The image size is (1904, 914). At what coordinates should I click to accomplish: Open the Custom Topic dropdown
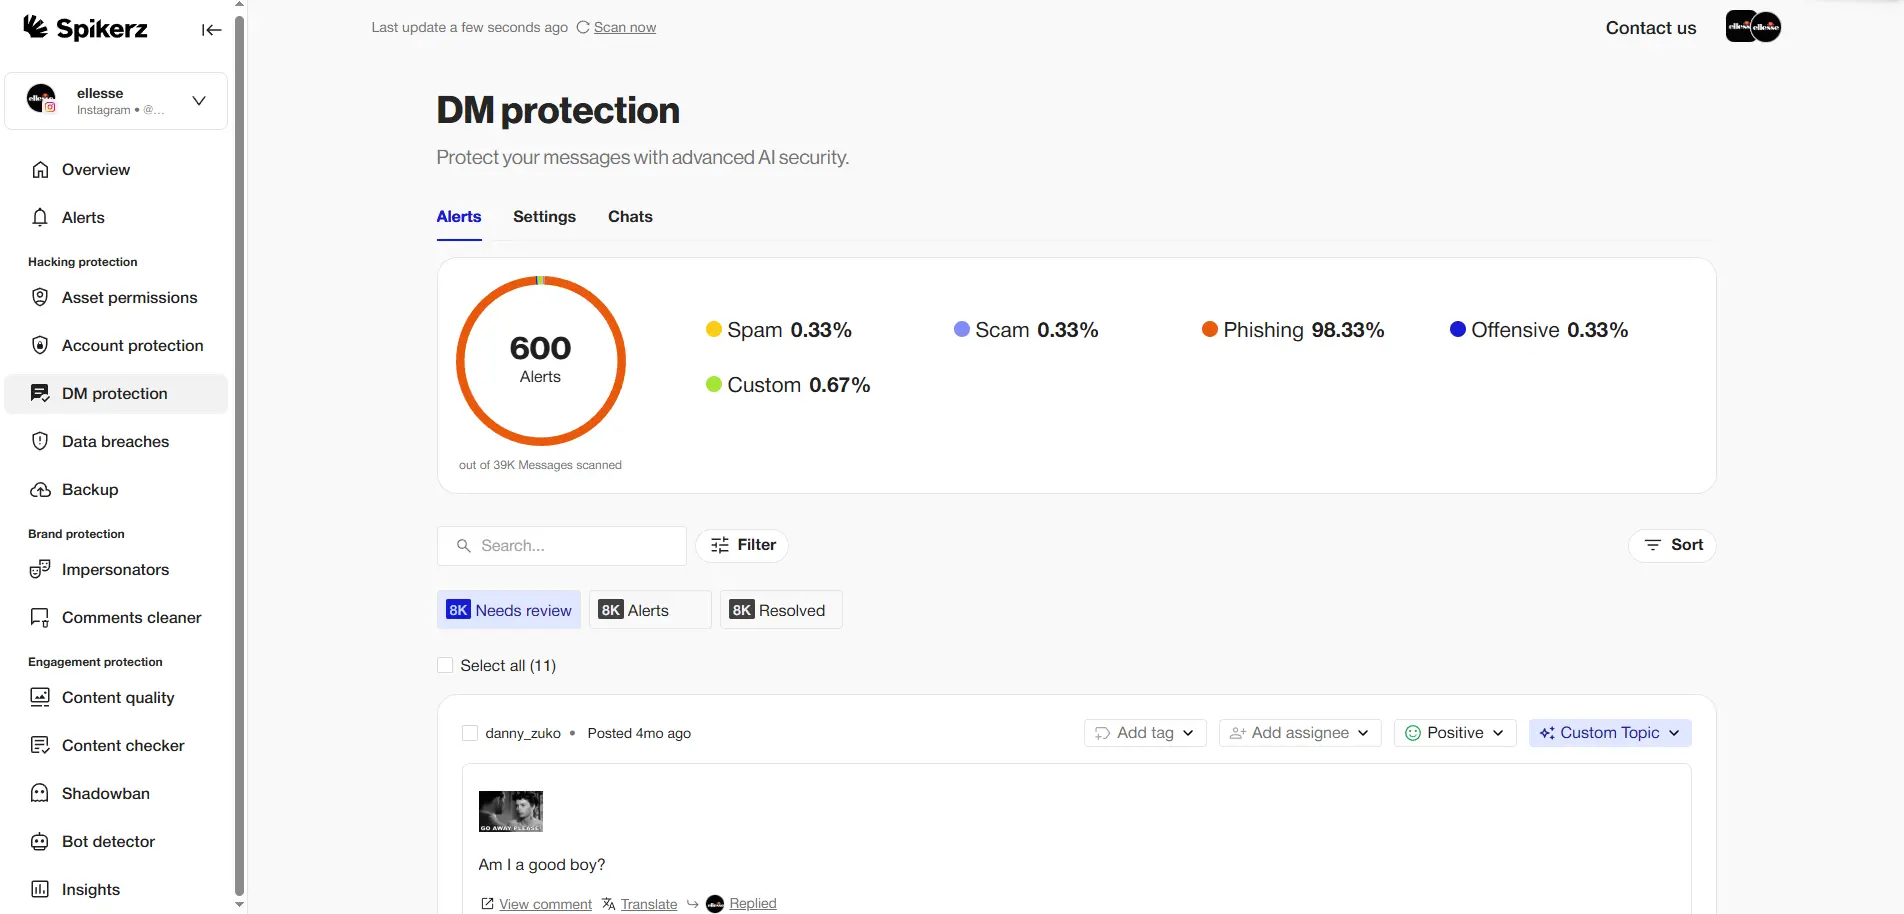1609,732
